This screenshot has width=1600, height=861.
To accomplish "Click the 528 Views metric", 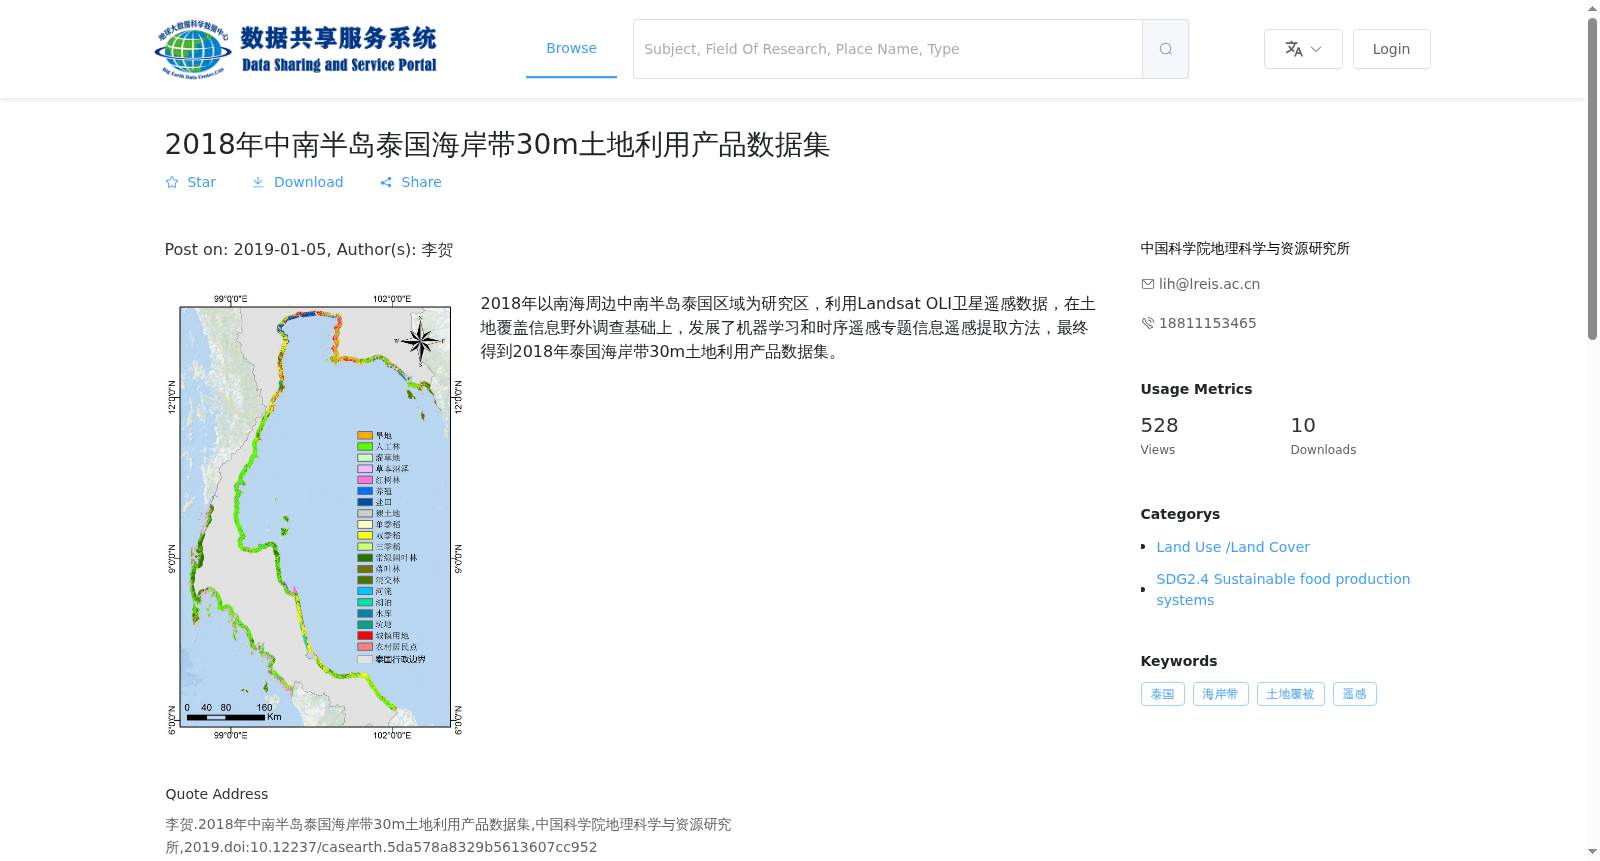I will (x=1160, y=436).
